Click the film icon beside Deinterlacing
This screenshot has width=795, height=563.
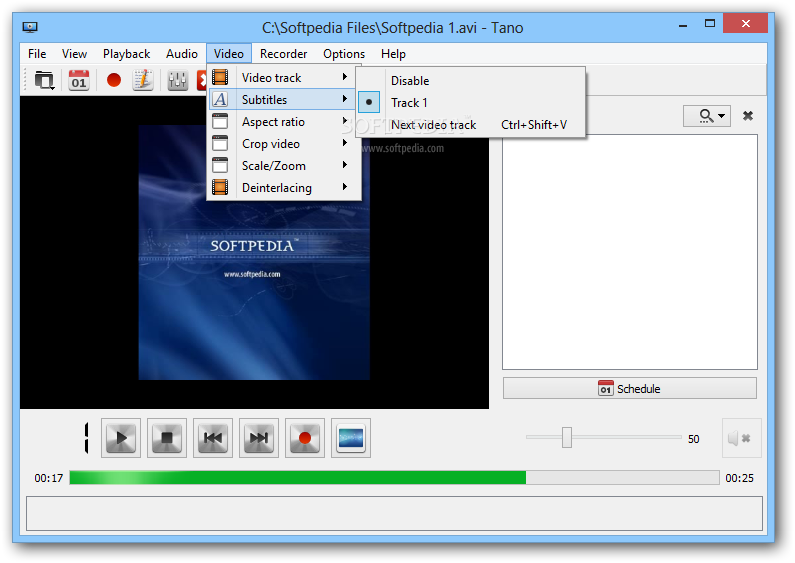click(220, 187)
